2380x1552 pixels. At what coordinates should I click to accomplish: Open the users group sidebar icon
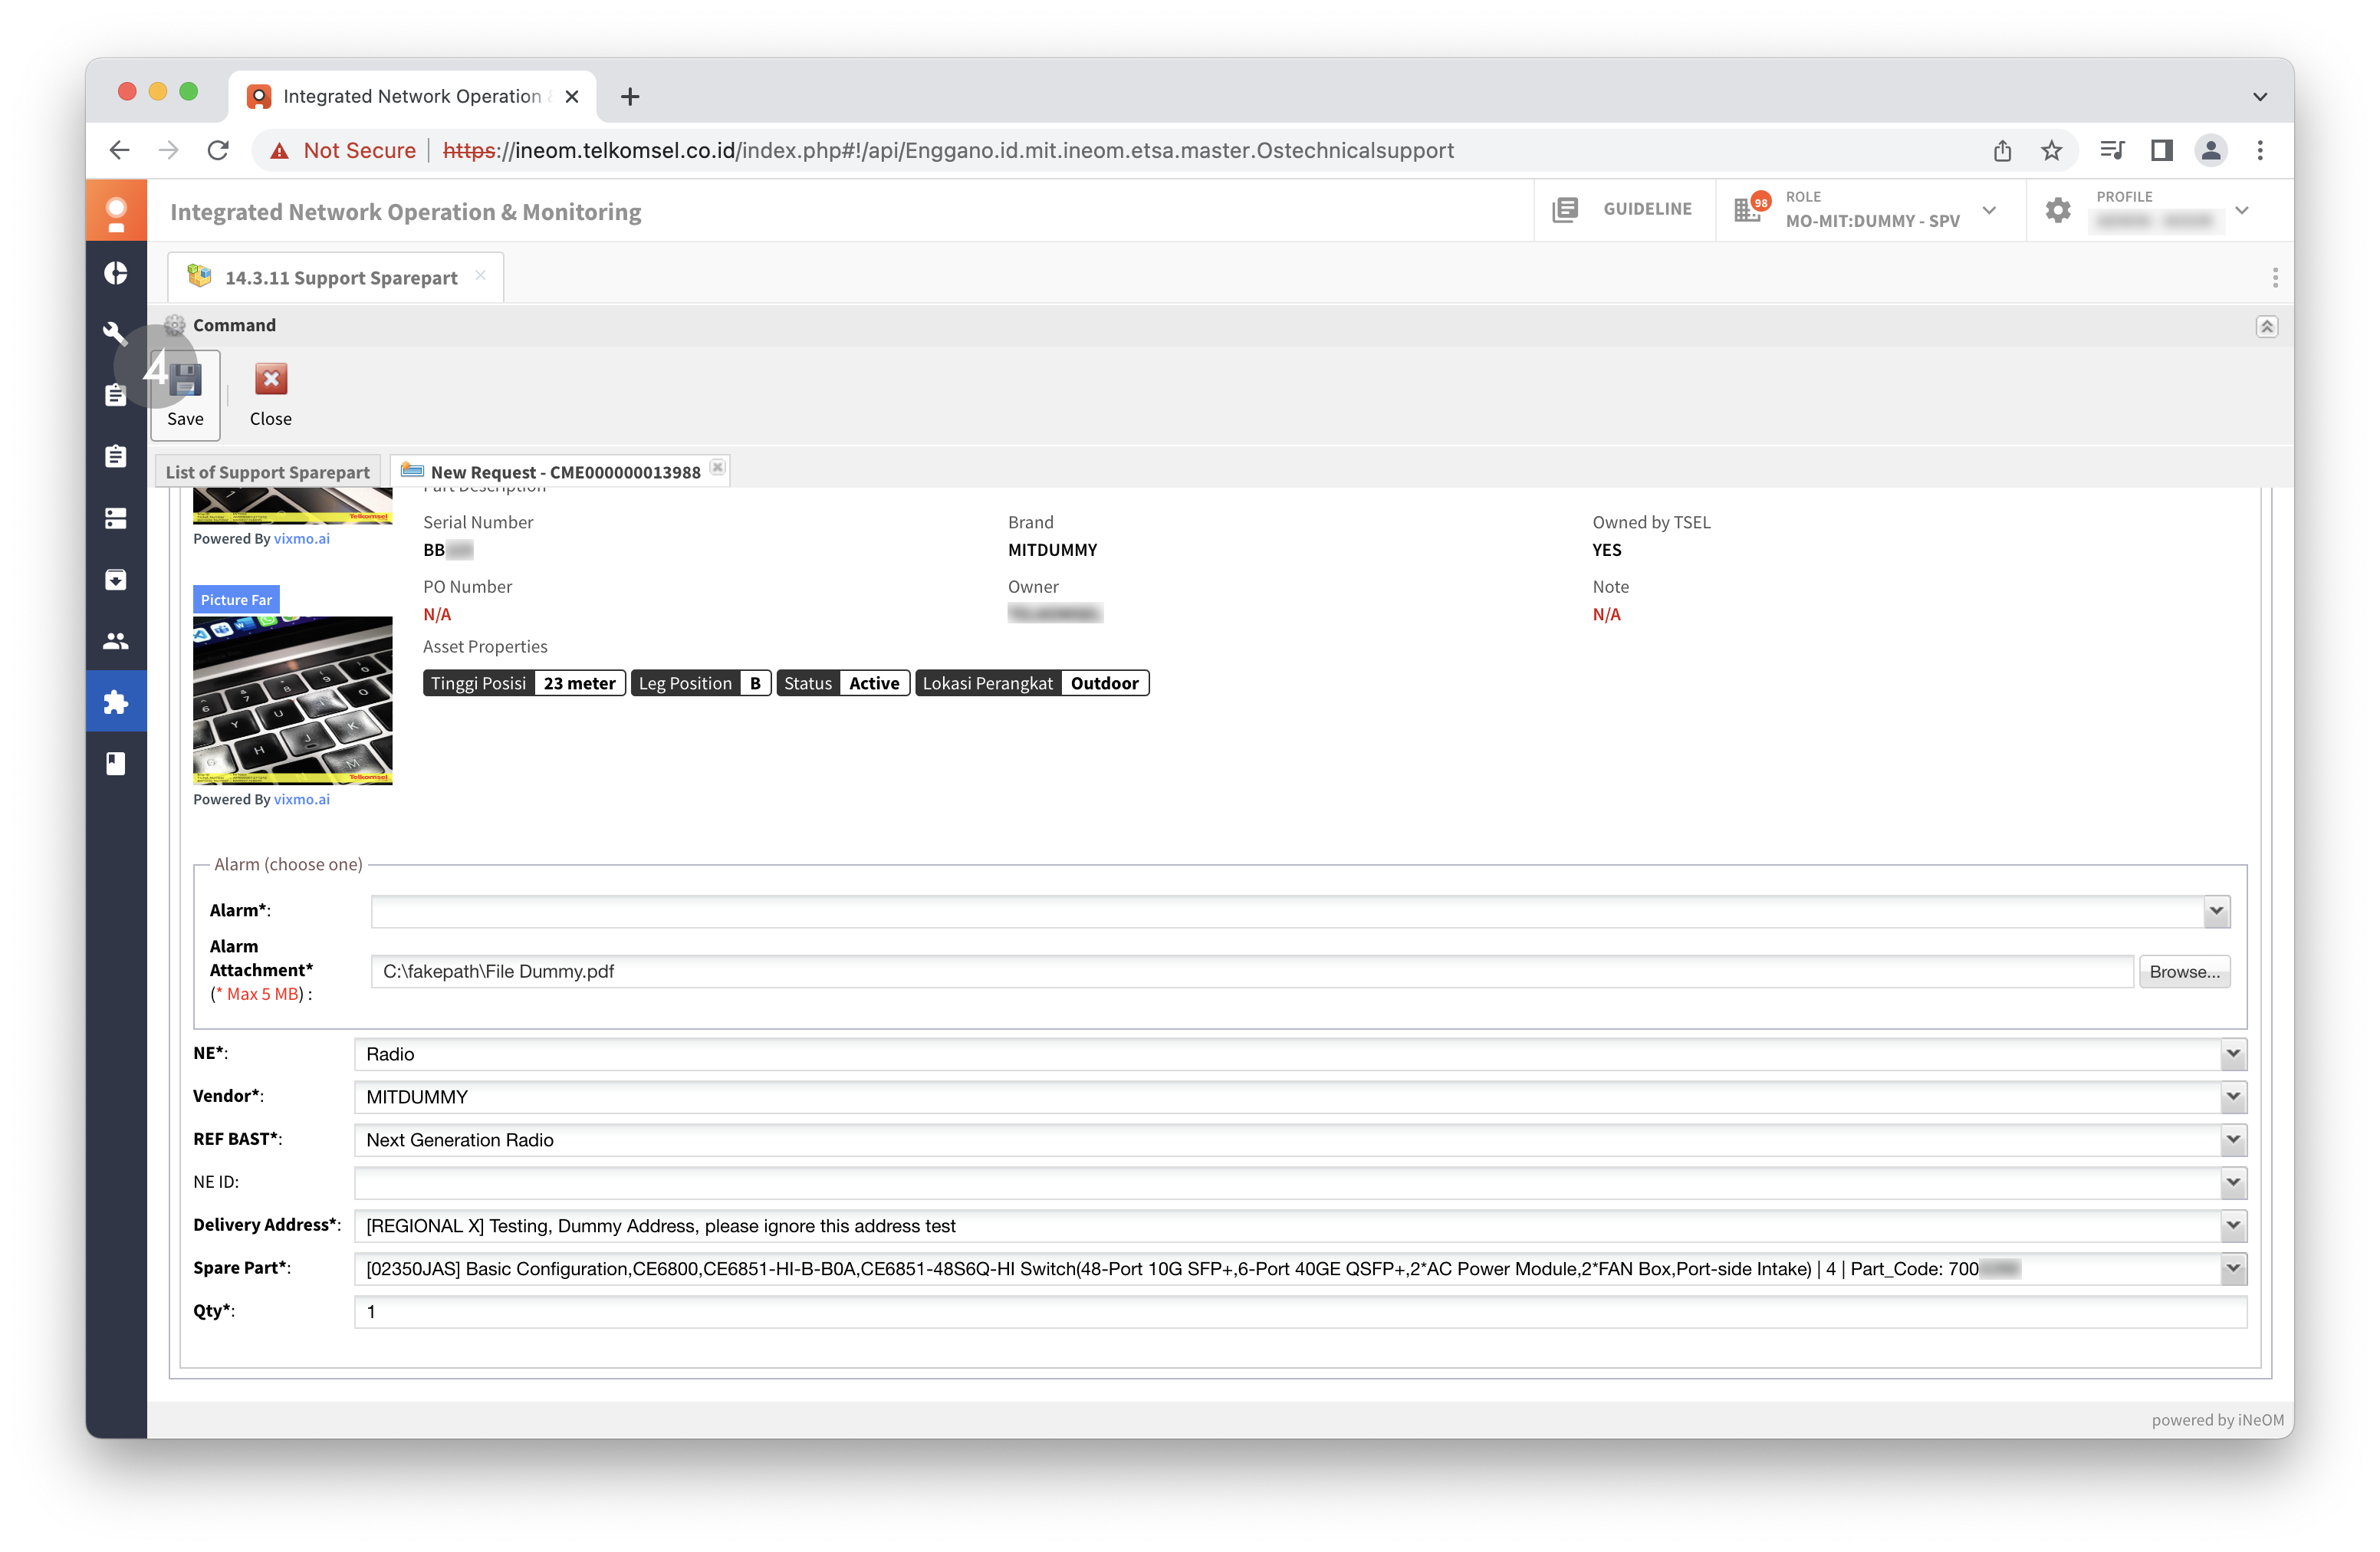pos(116,641)
